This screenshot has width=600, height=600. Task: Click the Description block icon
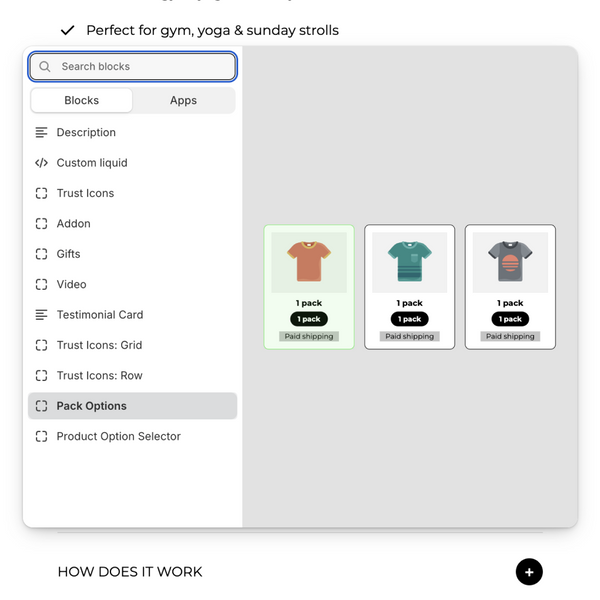41,133
